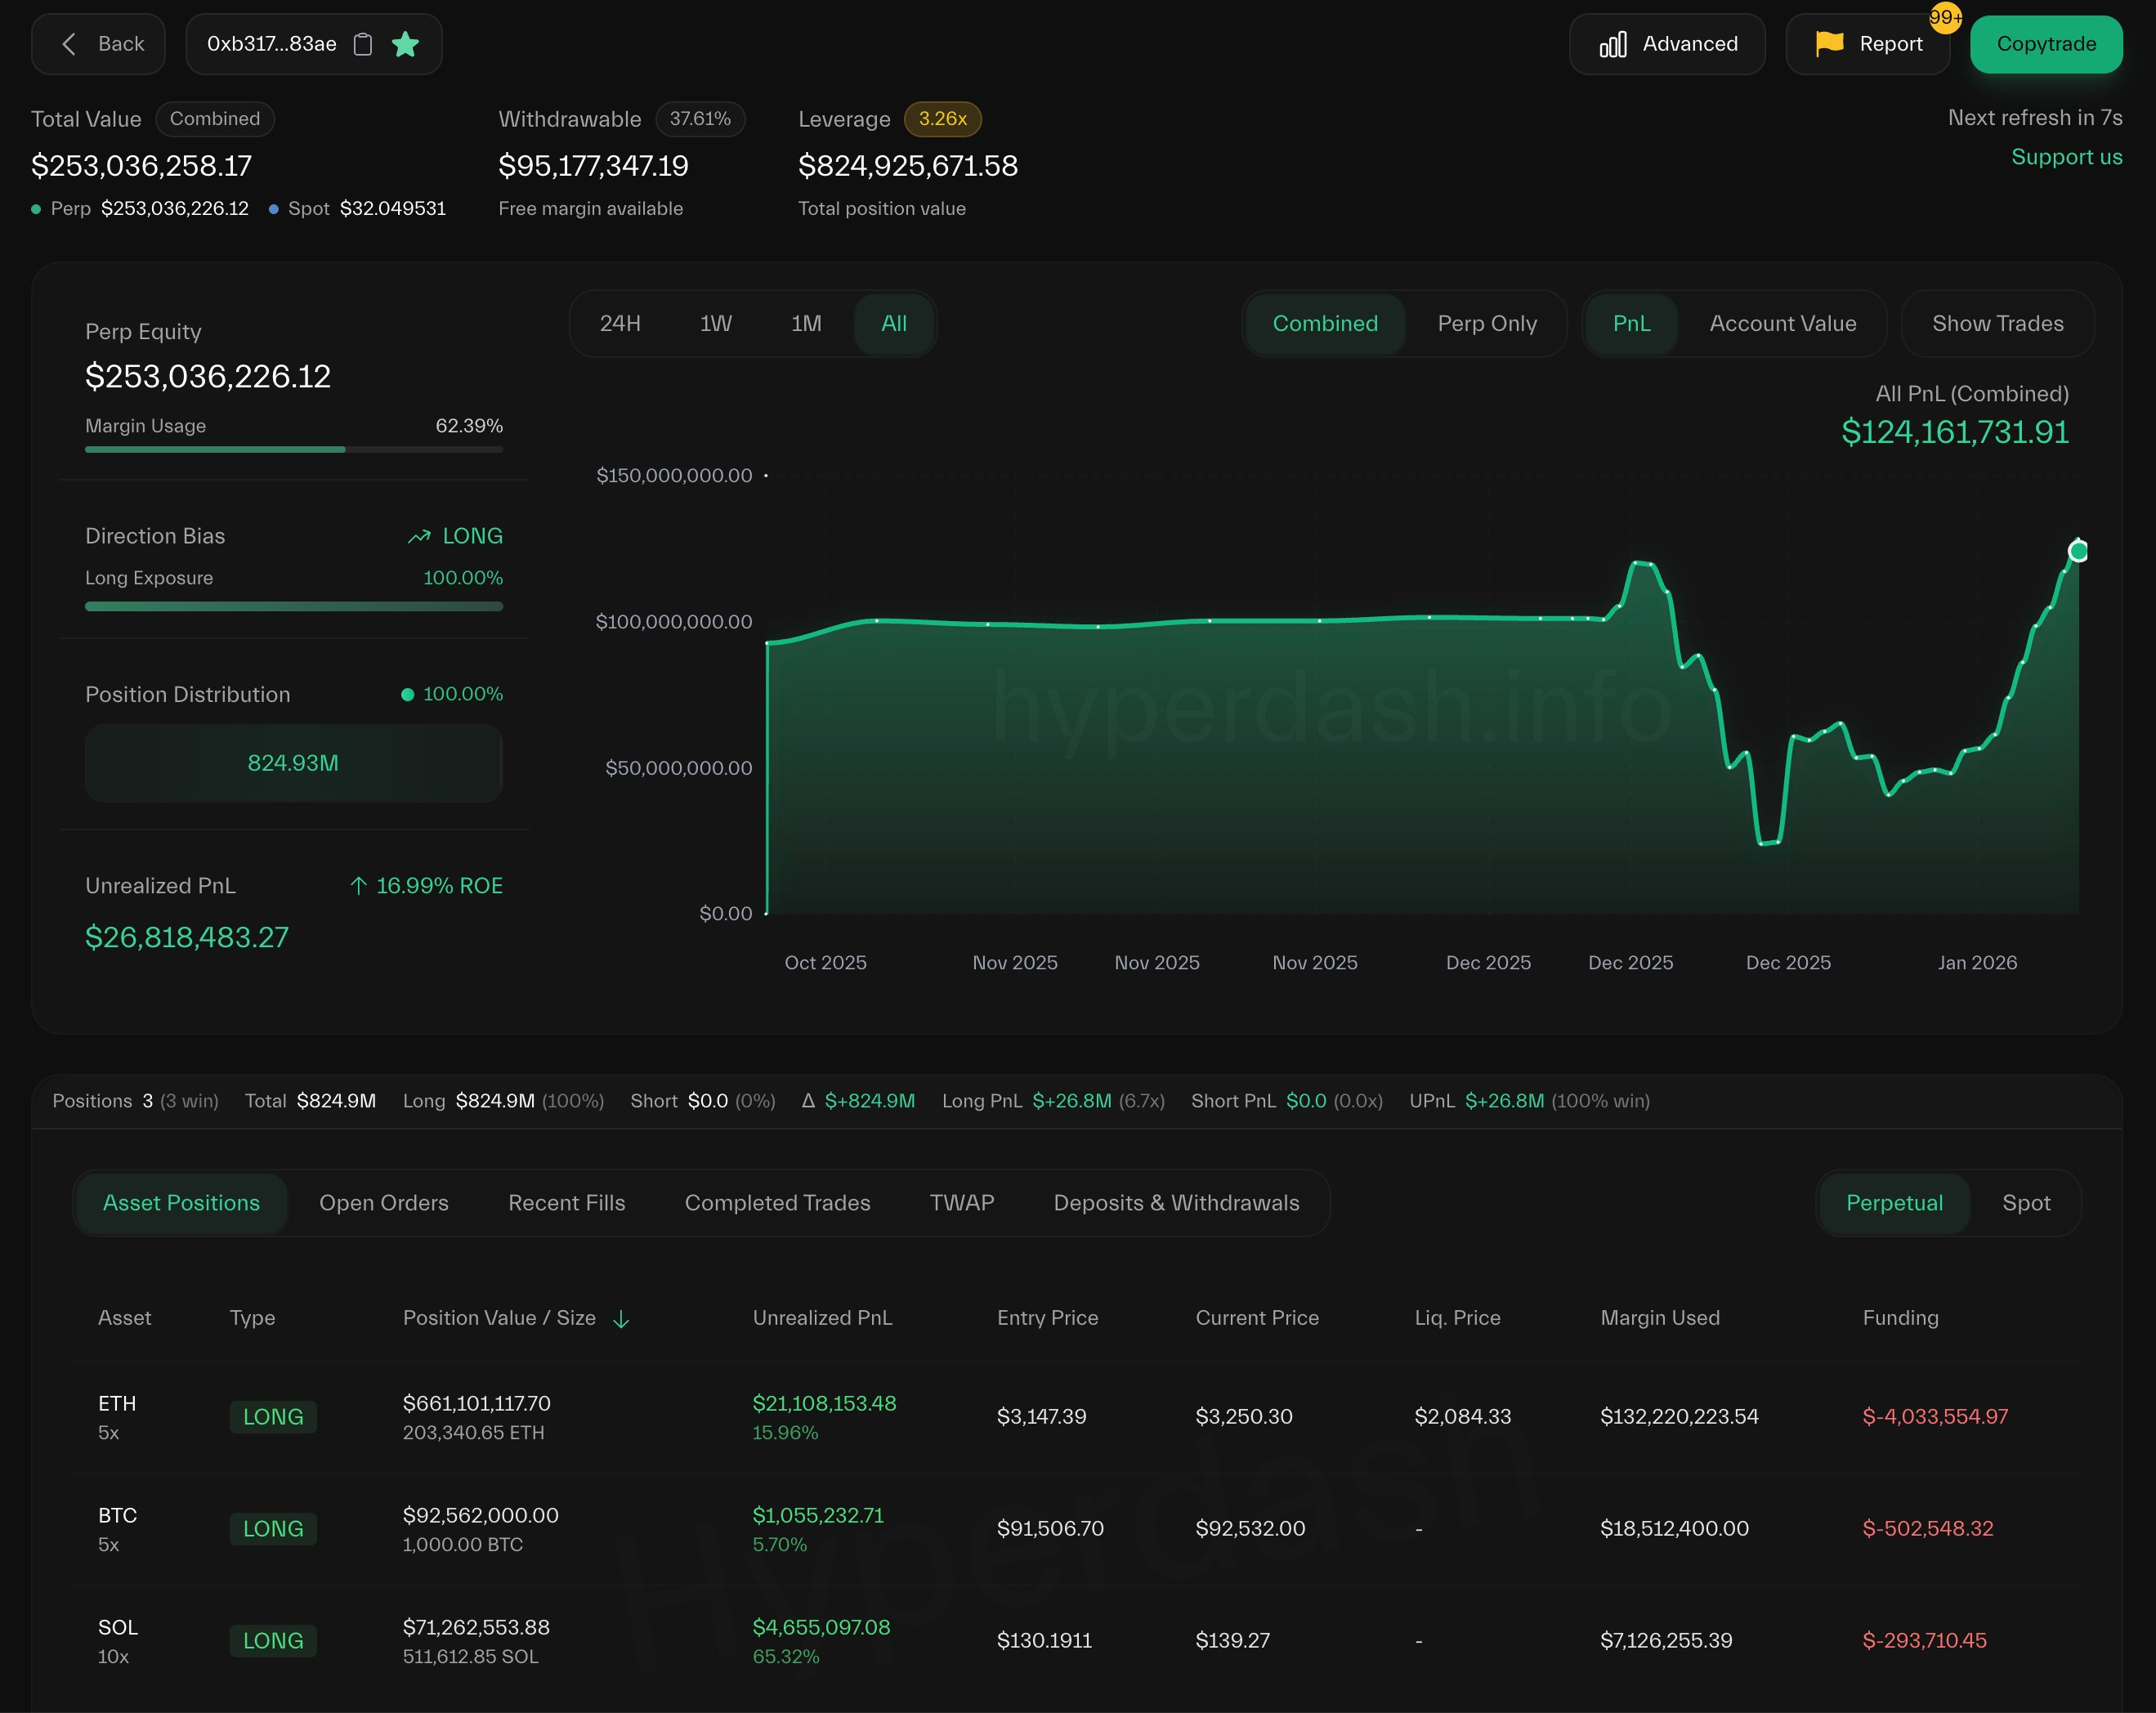Open Advanced view via bar chart icon
Screen dimensions: 2156x1713
pos(1612,44)
